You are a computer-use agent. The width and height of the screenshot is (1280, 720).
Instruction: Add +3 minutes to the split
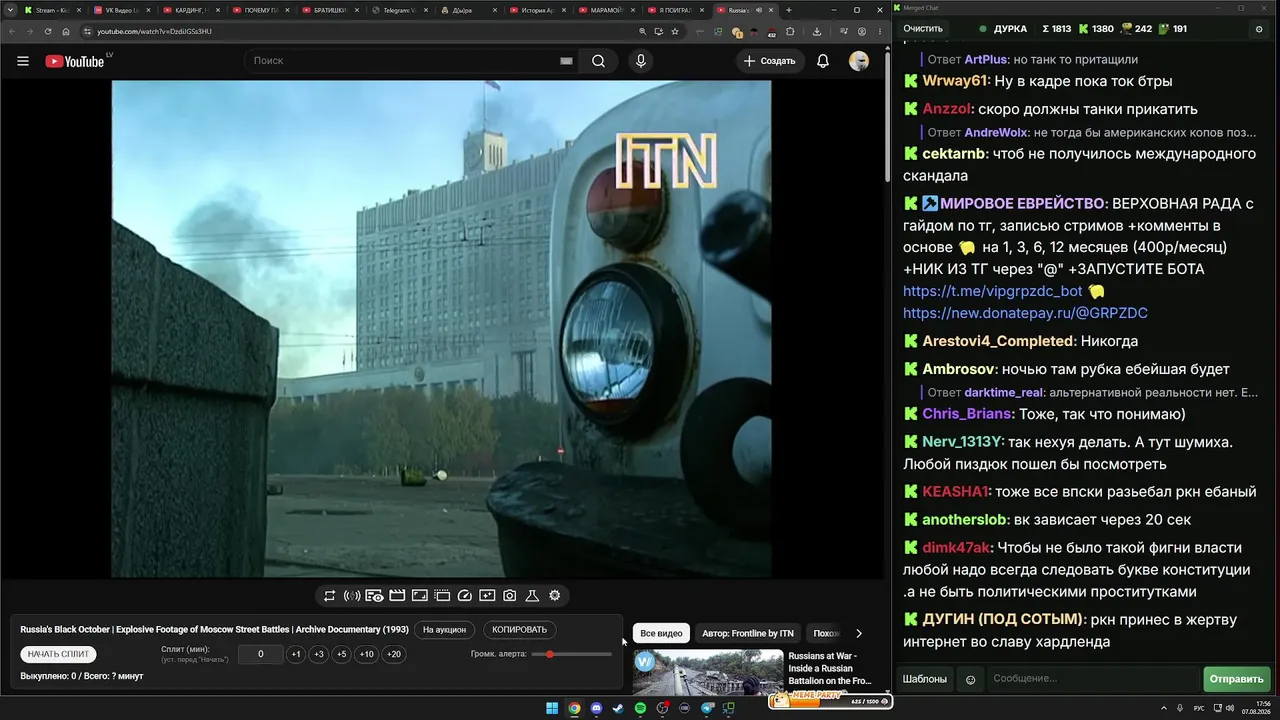[x=319, y=654]
